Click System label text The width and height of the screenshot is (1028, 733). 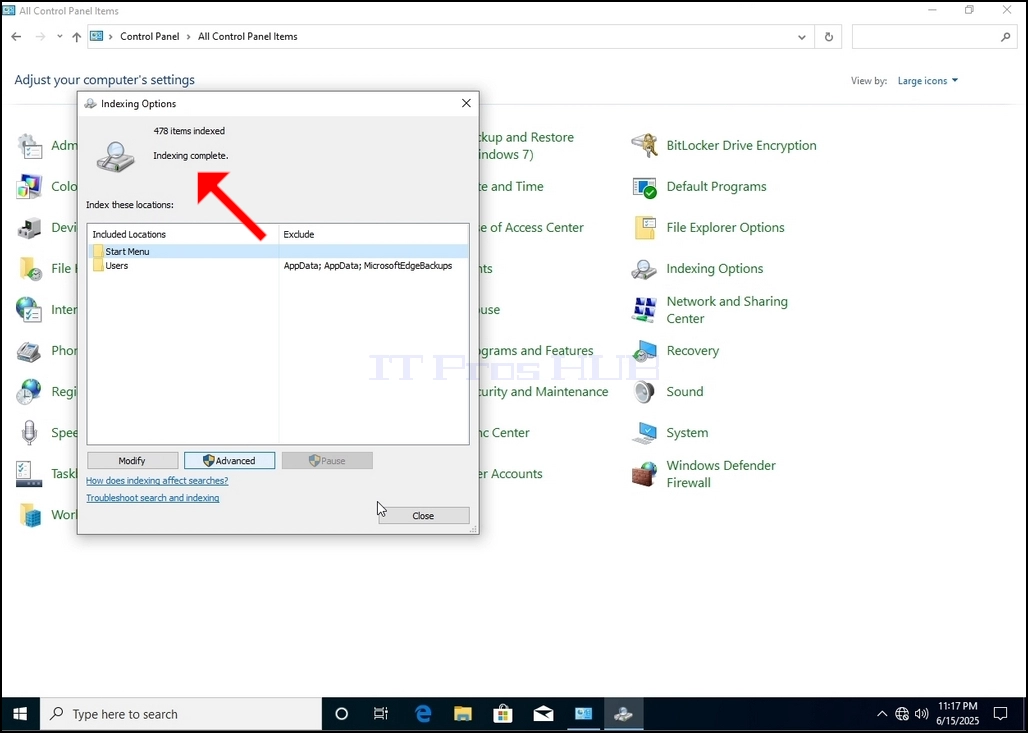[687, 433]
